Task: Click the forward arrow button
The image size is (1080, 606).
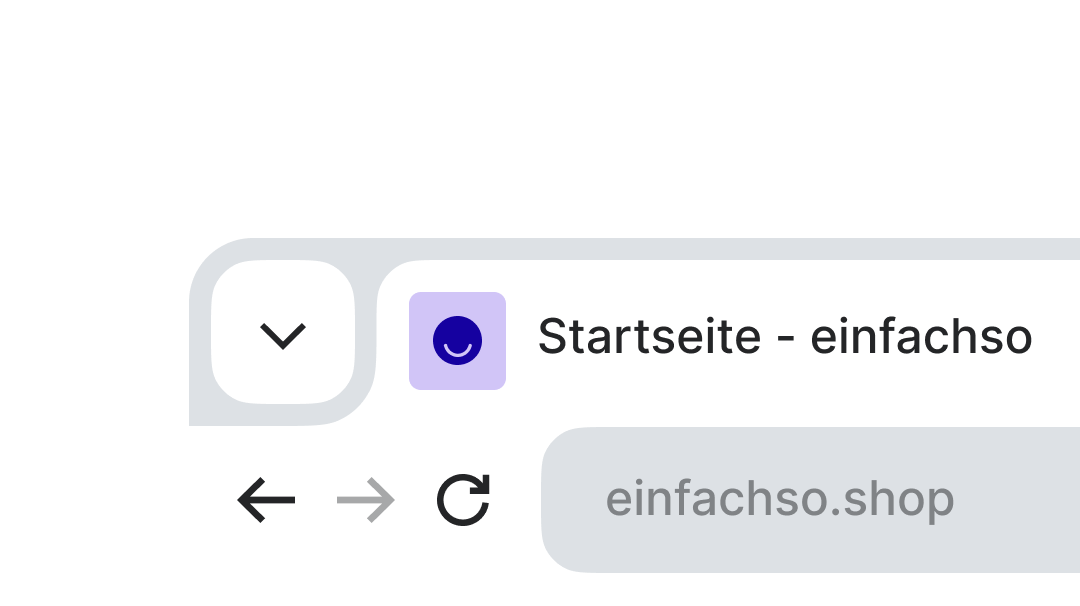Action: [366, 500]
